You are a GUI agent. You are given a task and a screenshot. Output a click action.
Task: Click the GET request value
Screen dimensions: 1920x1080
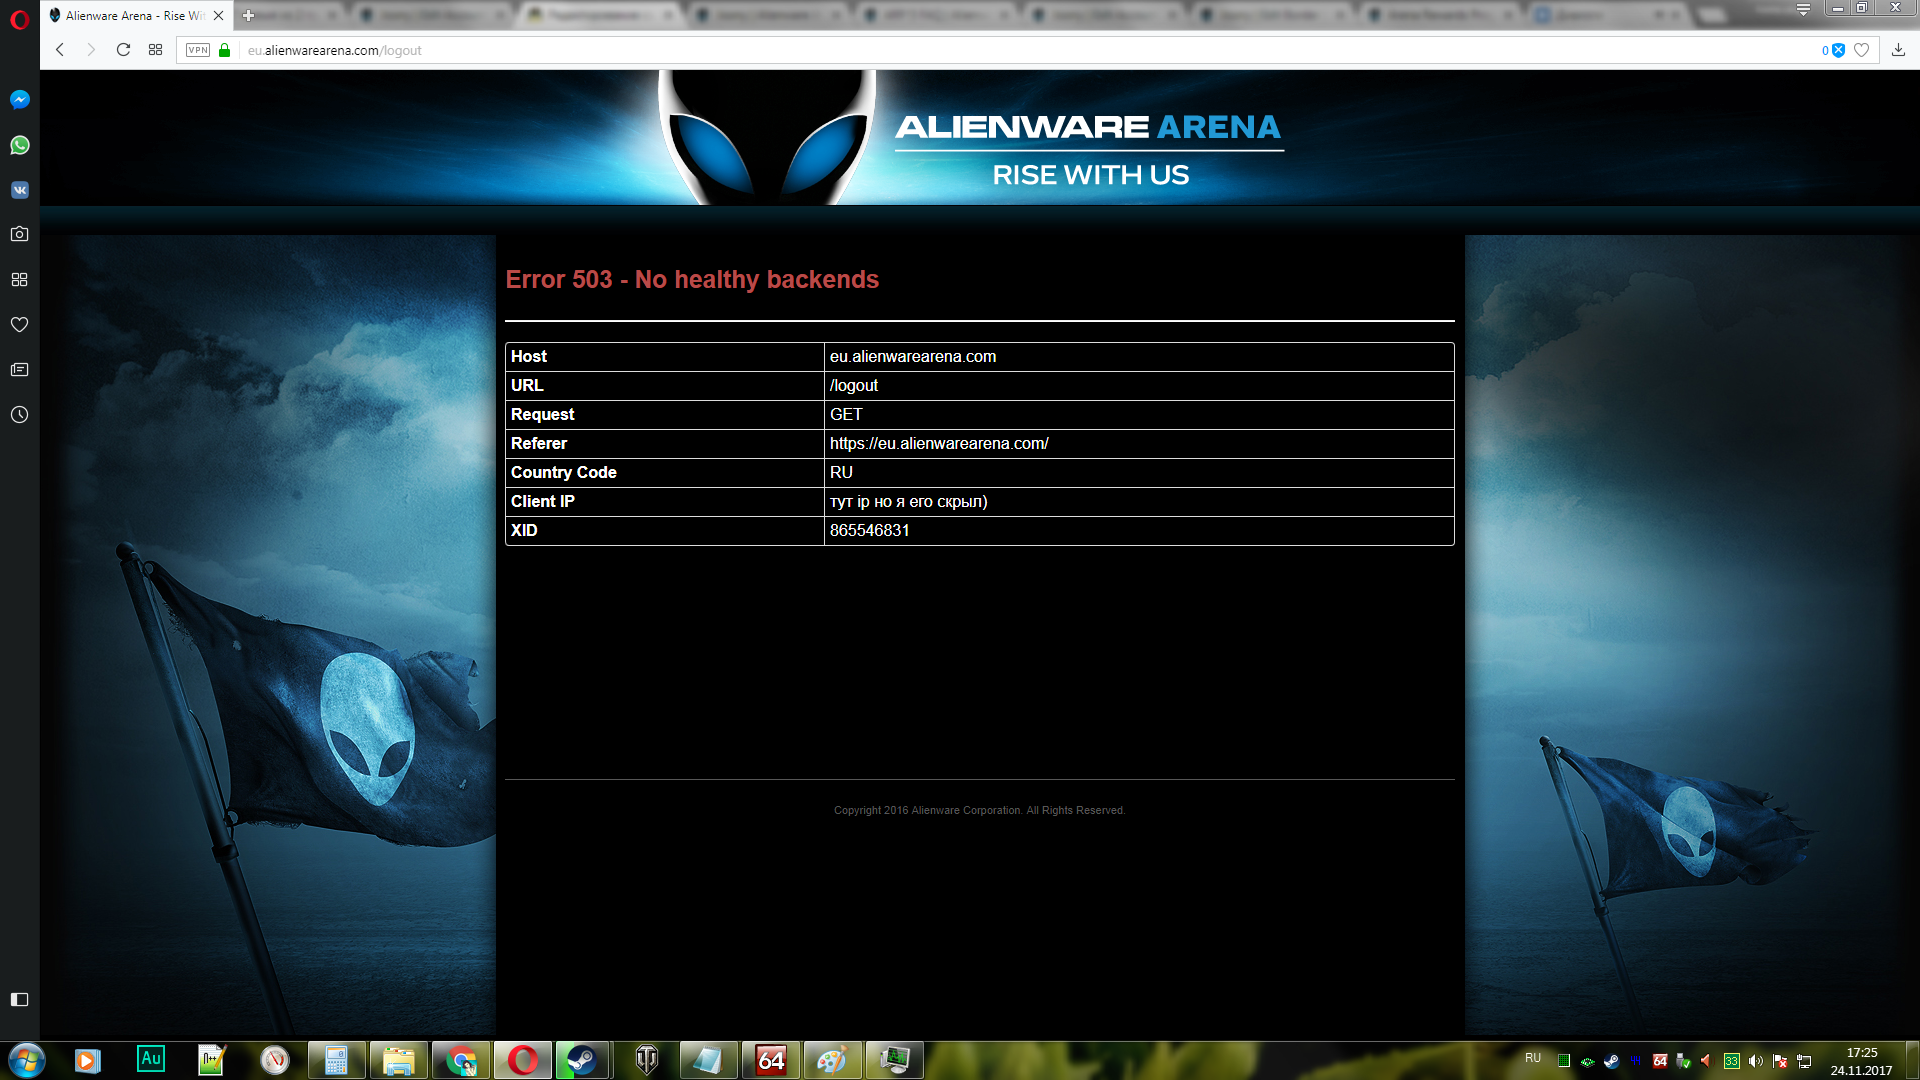coord(846,415)
